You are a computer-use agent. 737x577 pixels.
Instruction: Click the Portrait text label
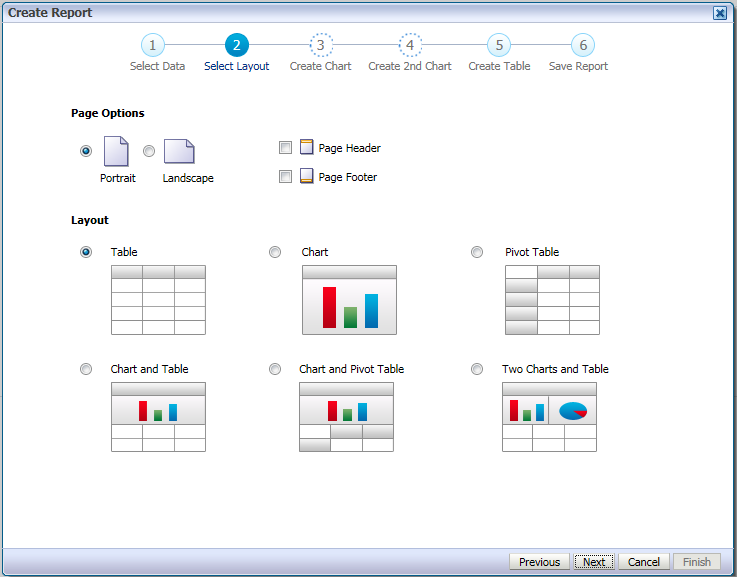(x=118, y=178)
